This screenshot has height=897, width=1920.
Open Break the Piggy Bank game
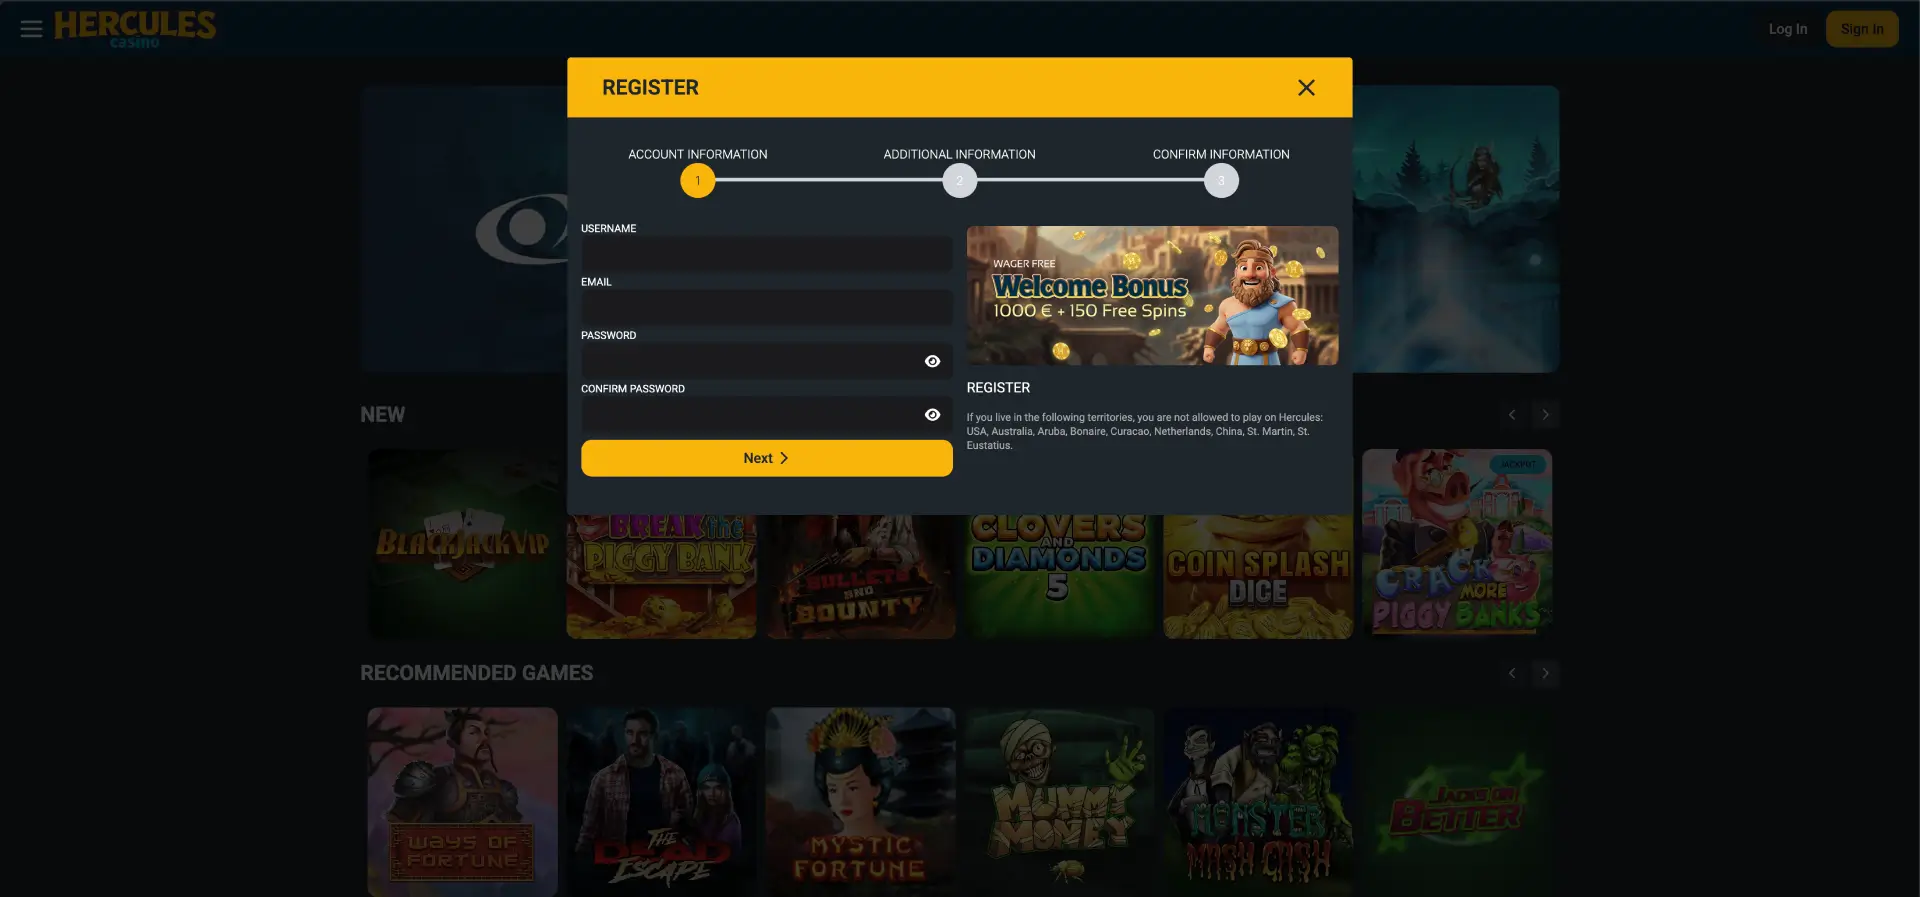coord(661,577)
